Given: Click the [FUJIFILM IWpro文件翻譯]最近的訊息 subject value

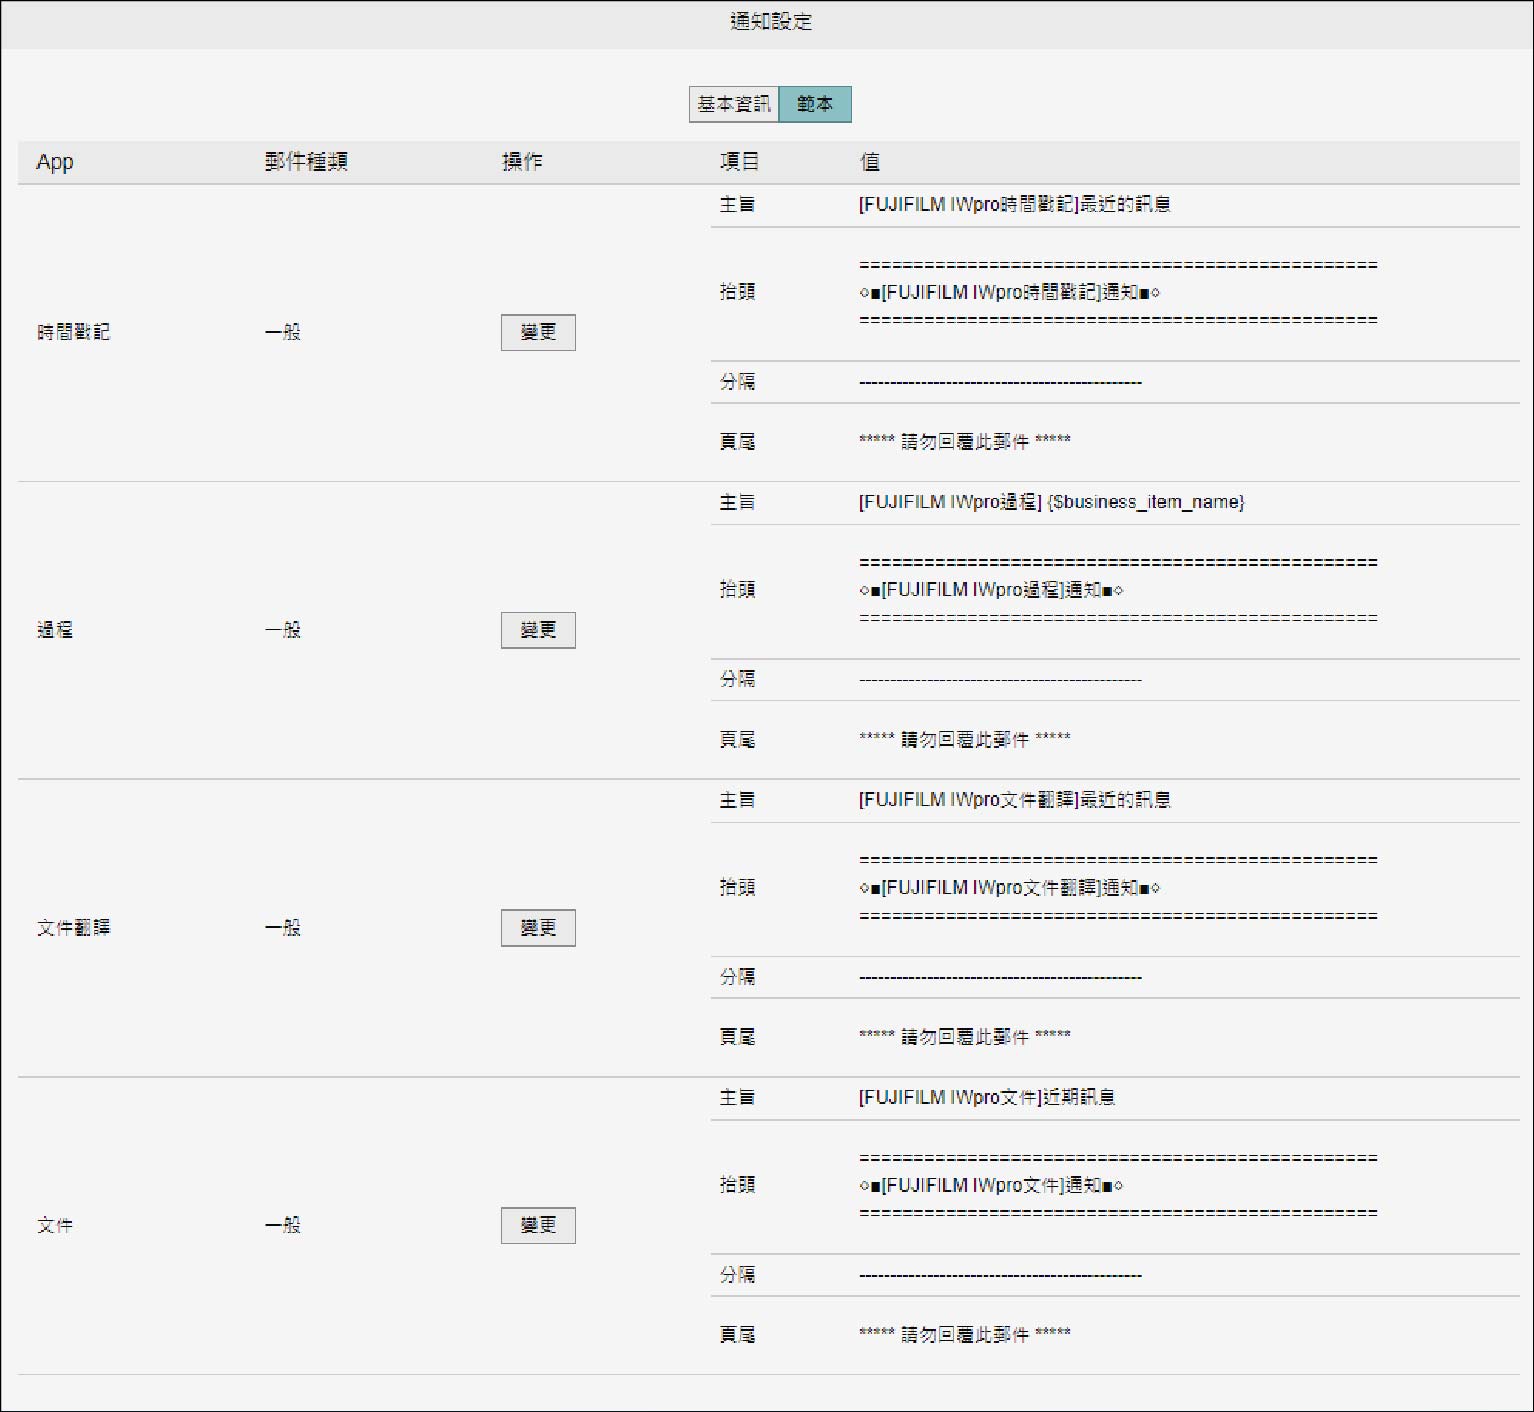Looking at the screenshot, I should click(1014, 800).
